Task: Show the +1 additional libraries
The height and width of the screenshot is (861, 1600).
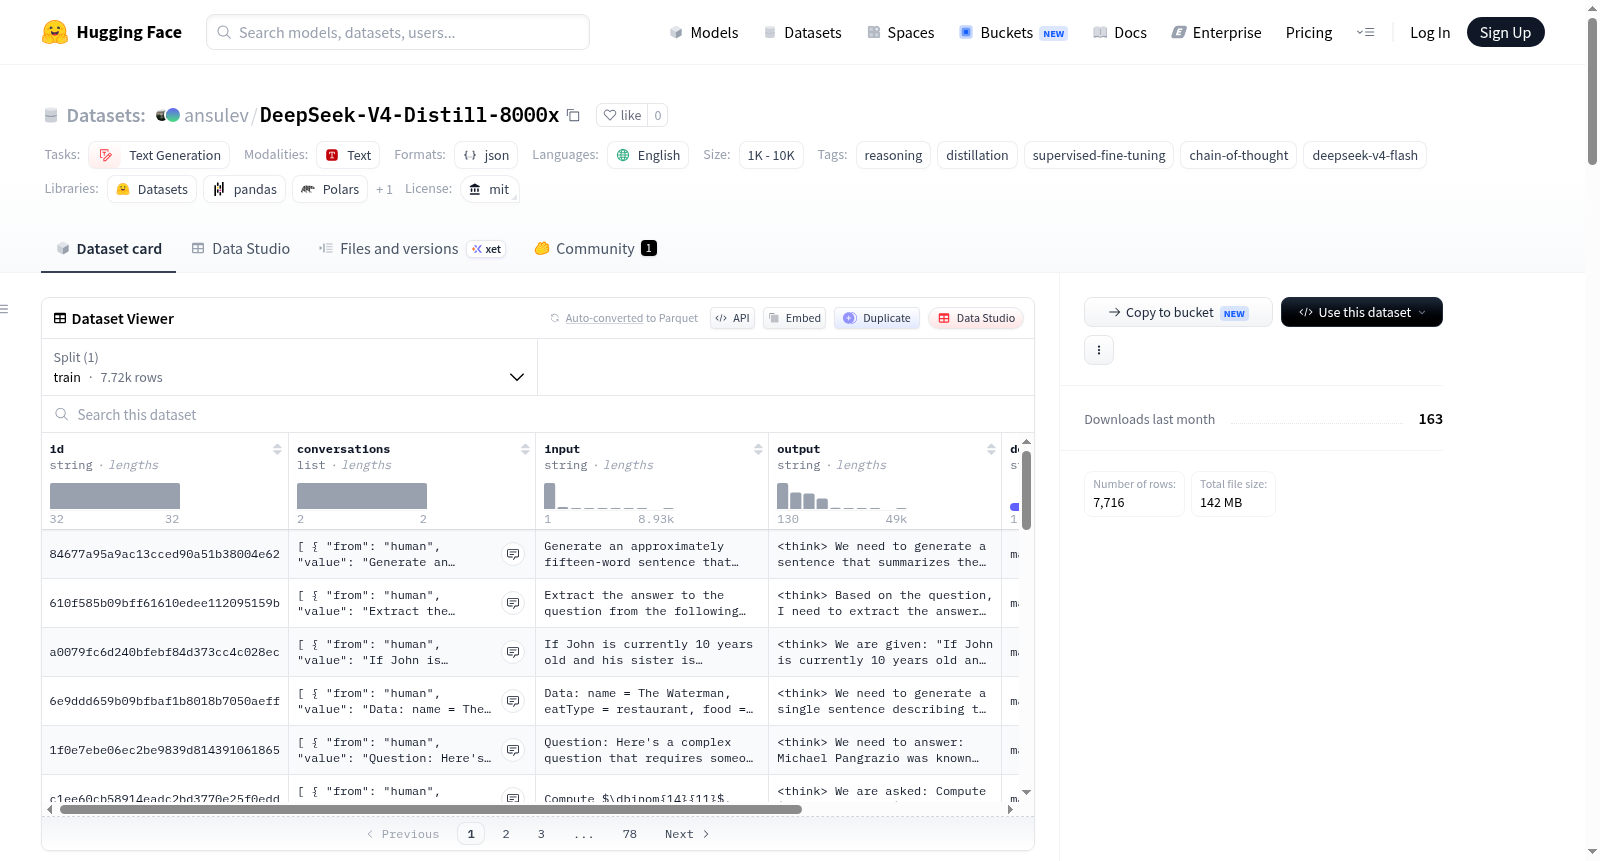Action: [384, 189]
